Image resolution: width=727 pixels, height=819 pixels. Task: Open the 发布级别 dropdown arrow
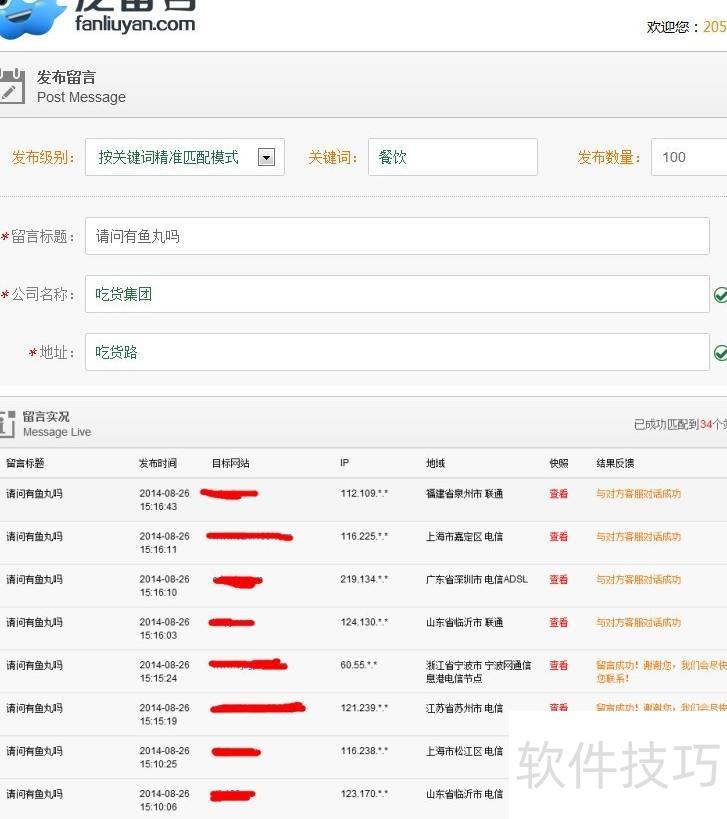point(266,157)
